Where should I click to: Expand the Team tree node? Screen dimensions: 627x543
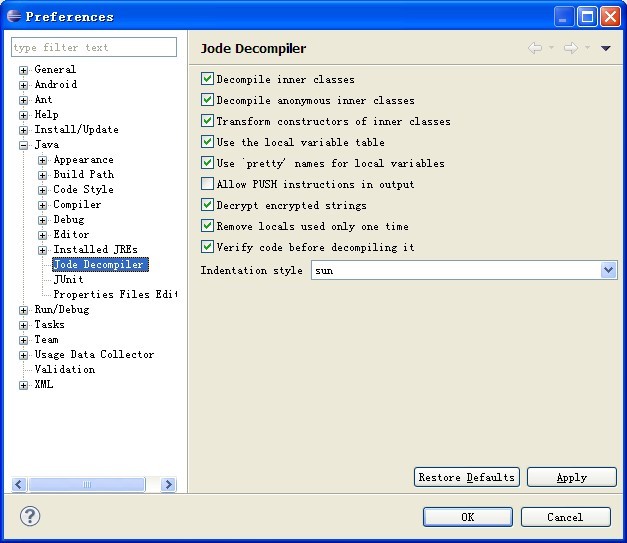(24, 340)
